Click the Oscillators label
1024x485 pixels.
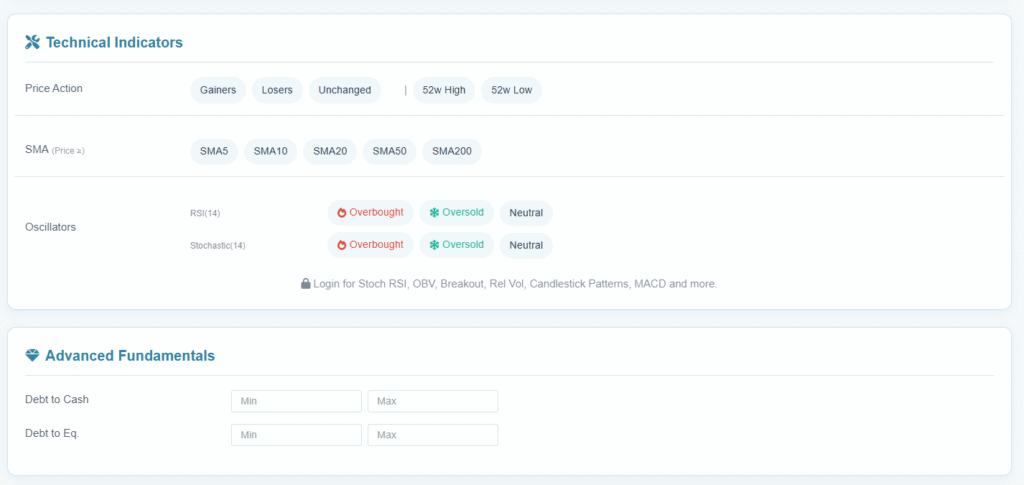tap(50, 227)
